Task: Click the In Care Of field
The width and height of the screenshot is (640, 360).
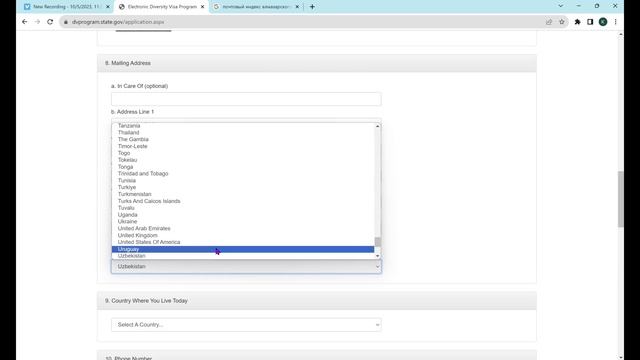Action: pos(246,99)
